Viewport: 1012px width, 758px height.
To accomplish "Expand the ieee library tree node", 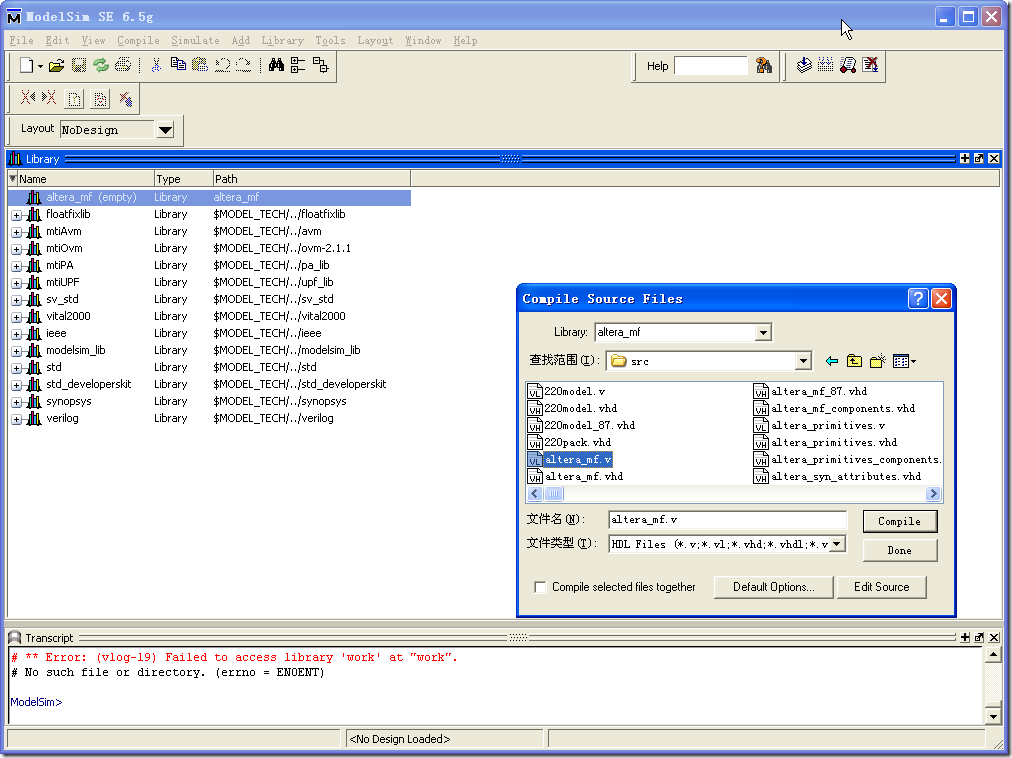I will 16,334.
